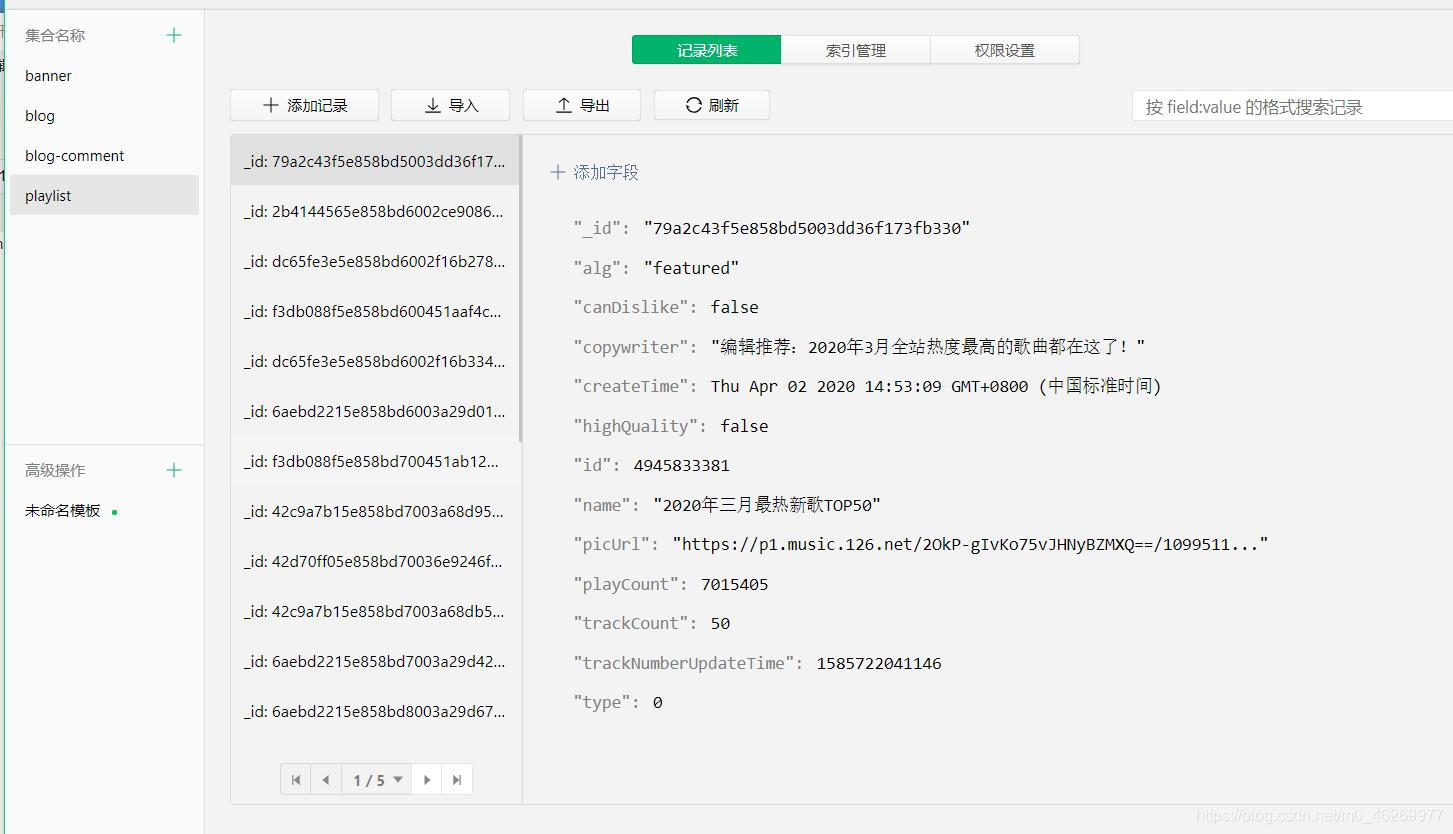1453x834 pixels.
Task: Click the canDislike false value
Action: coord(735,307)
